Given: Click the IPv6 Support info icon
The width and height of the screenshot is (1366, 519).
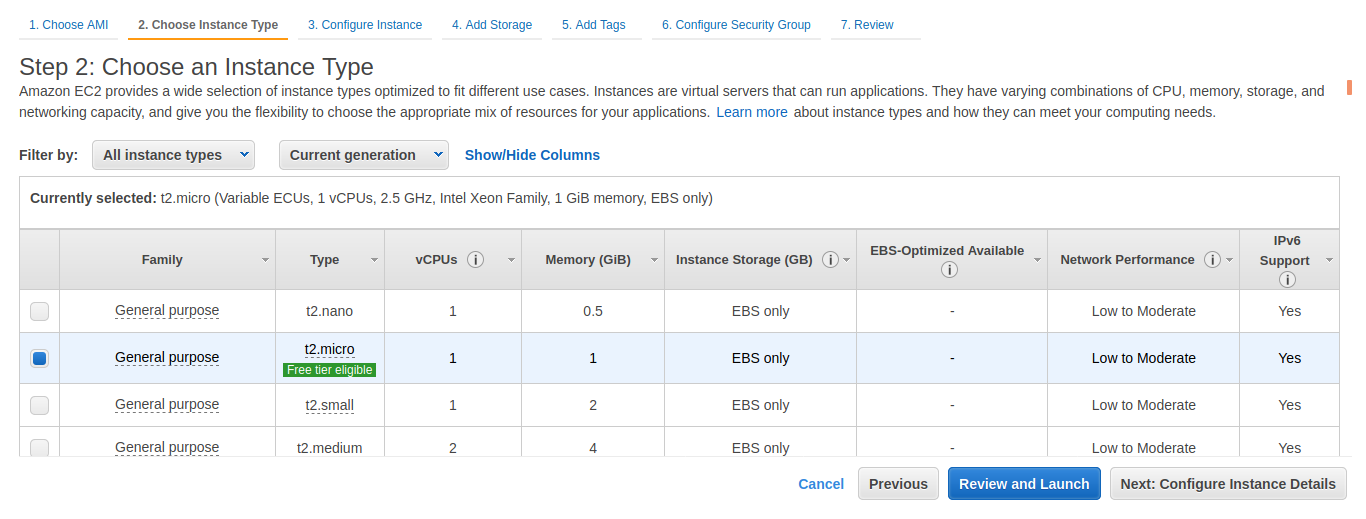Looking at the screenshot, I should pyautogui.click(x=1287, y=280).
